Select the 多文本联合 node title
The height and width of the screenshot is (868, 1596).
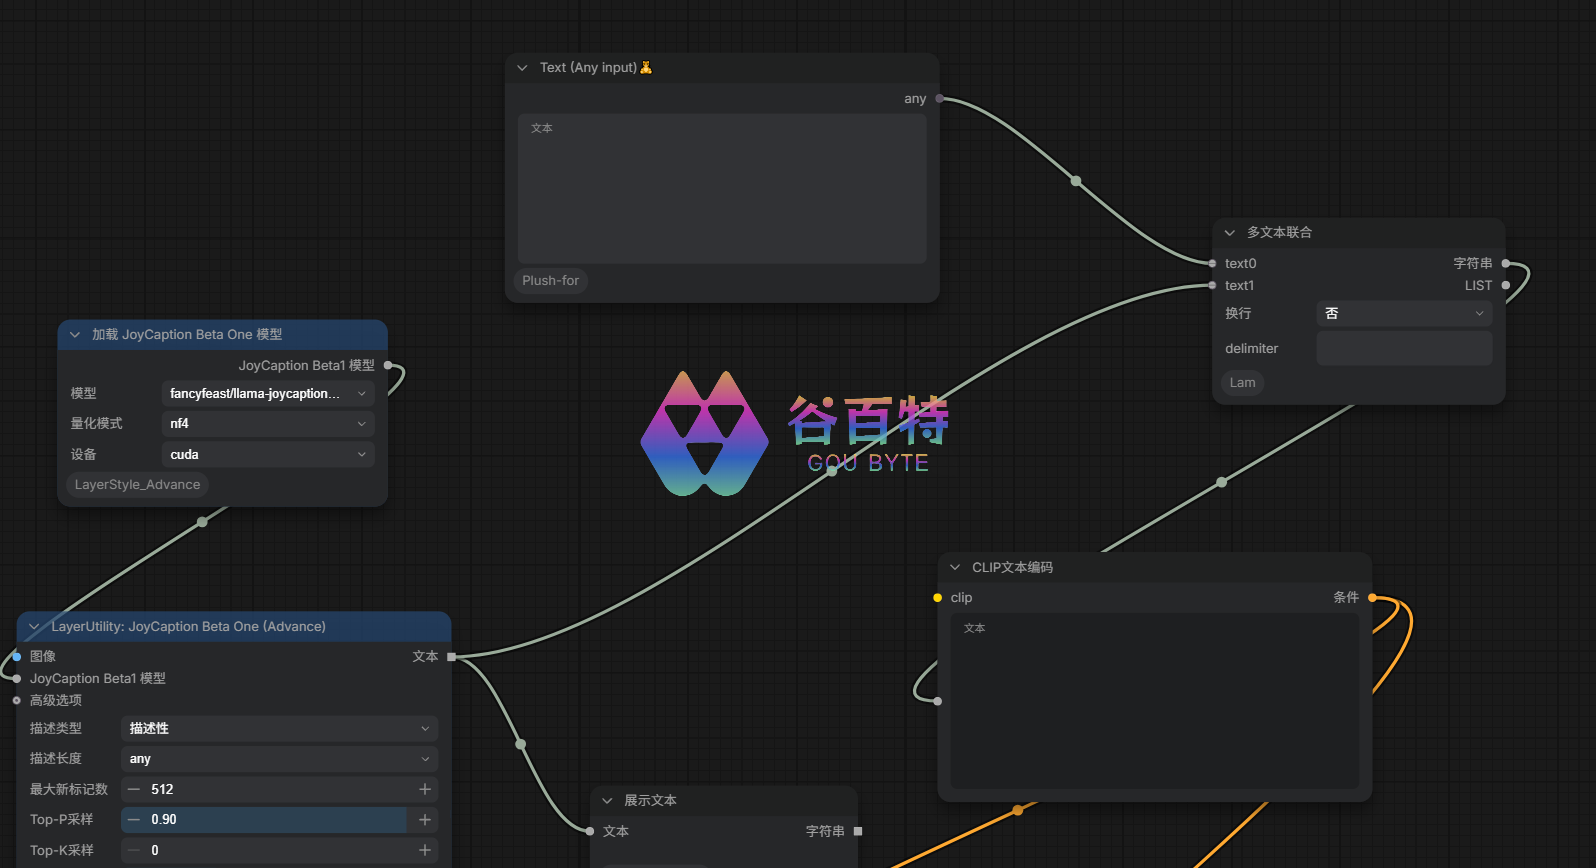click(x=1279, y=233)
